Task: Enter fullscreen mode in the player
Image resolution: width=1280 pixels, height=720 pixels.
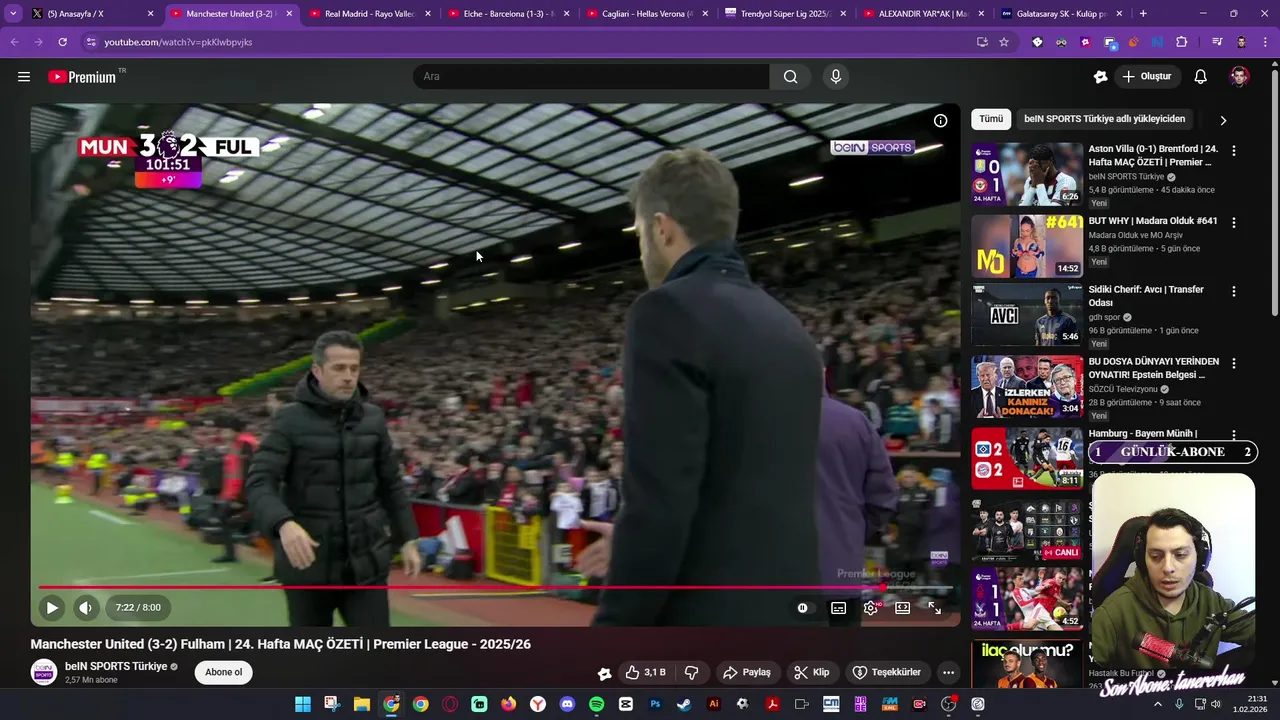Action: point(934,608)
